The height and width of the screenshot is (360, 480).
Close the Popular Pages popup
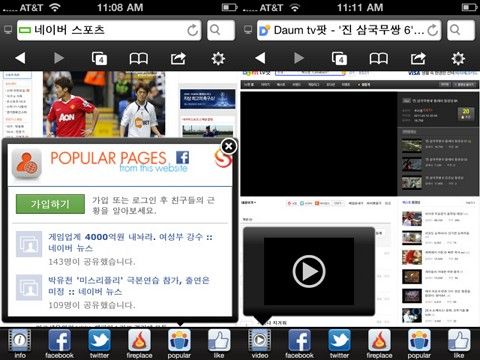pos(229,146)
